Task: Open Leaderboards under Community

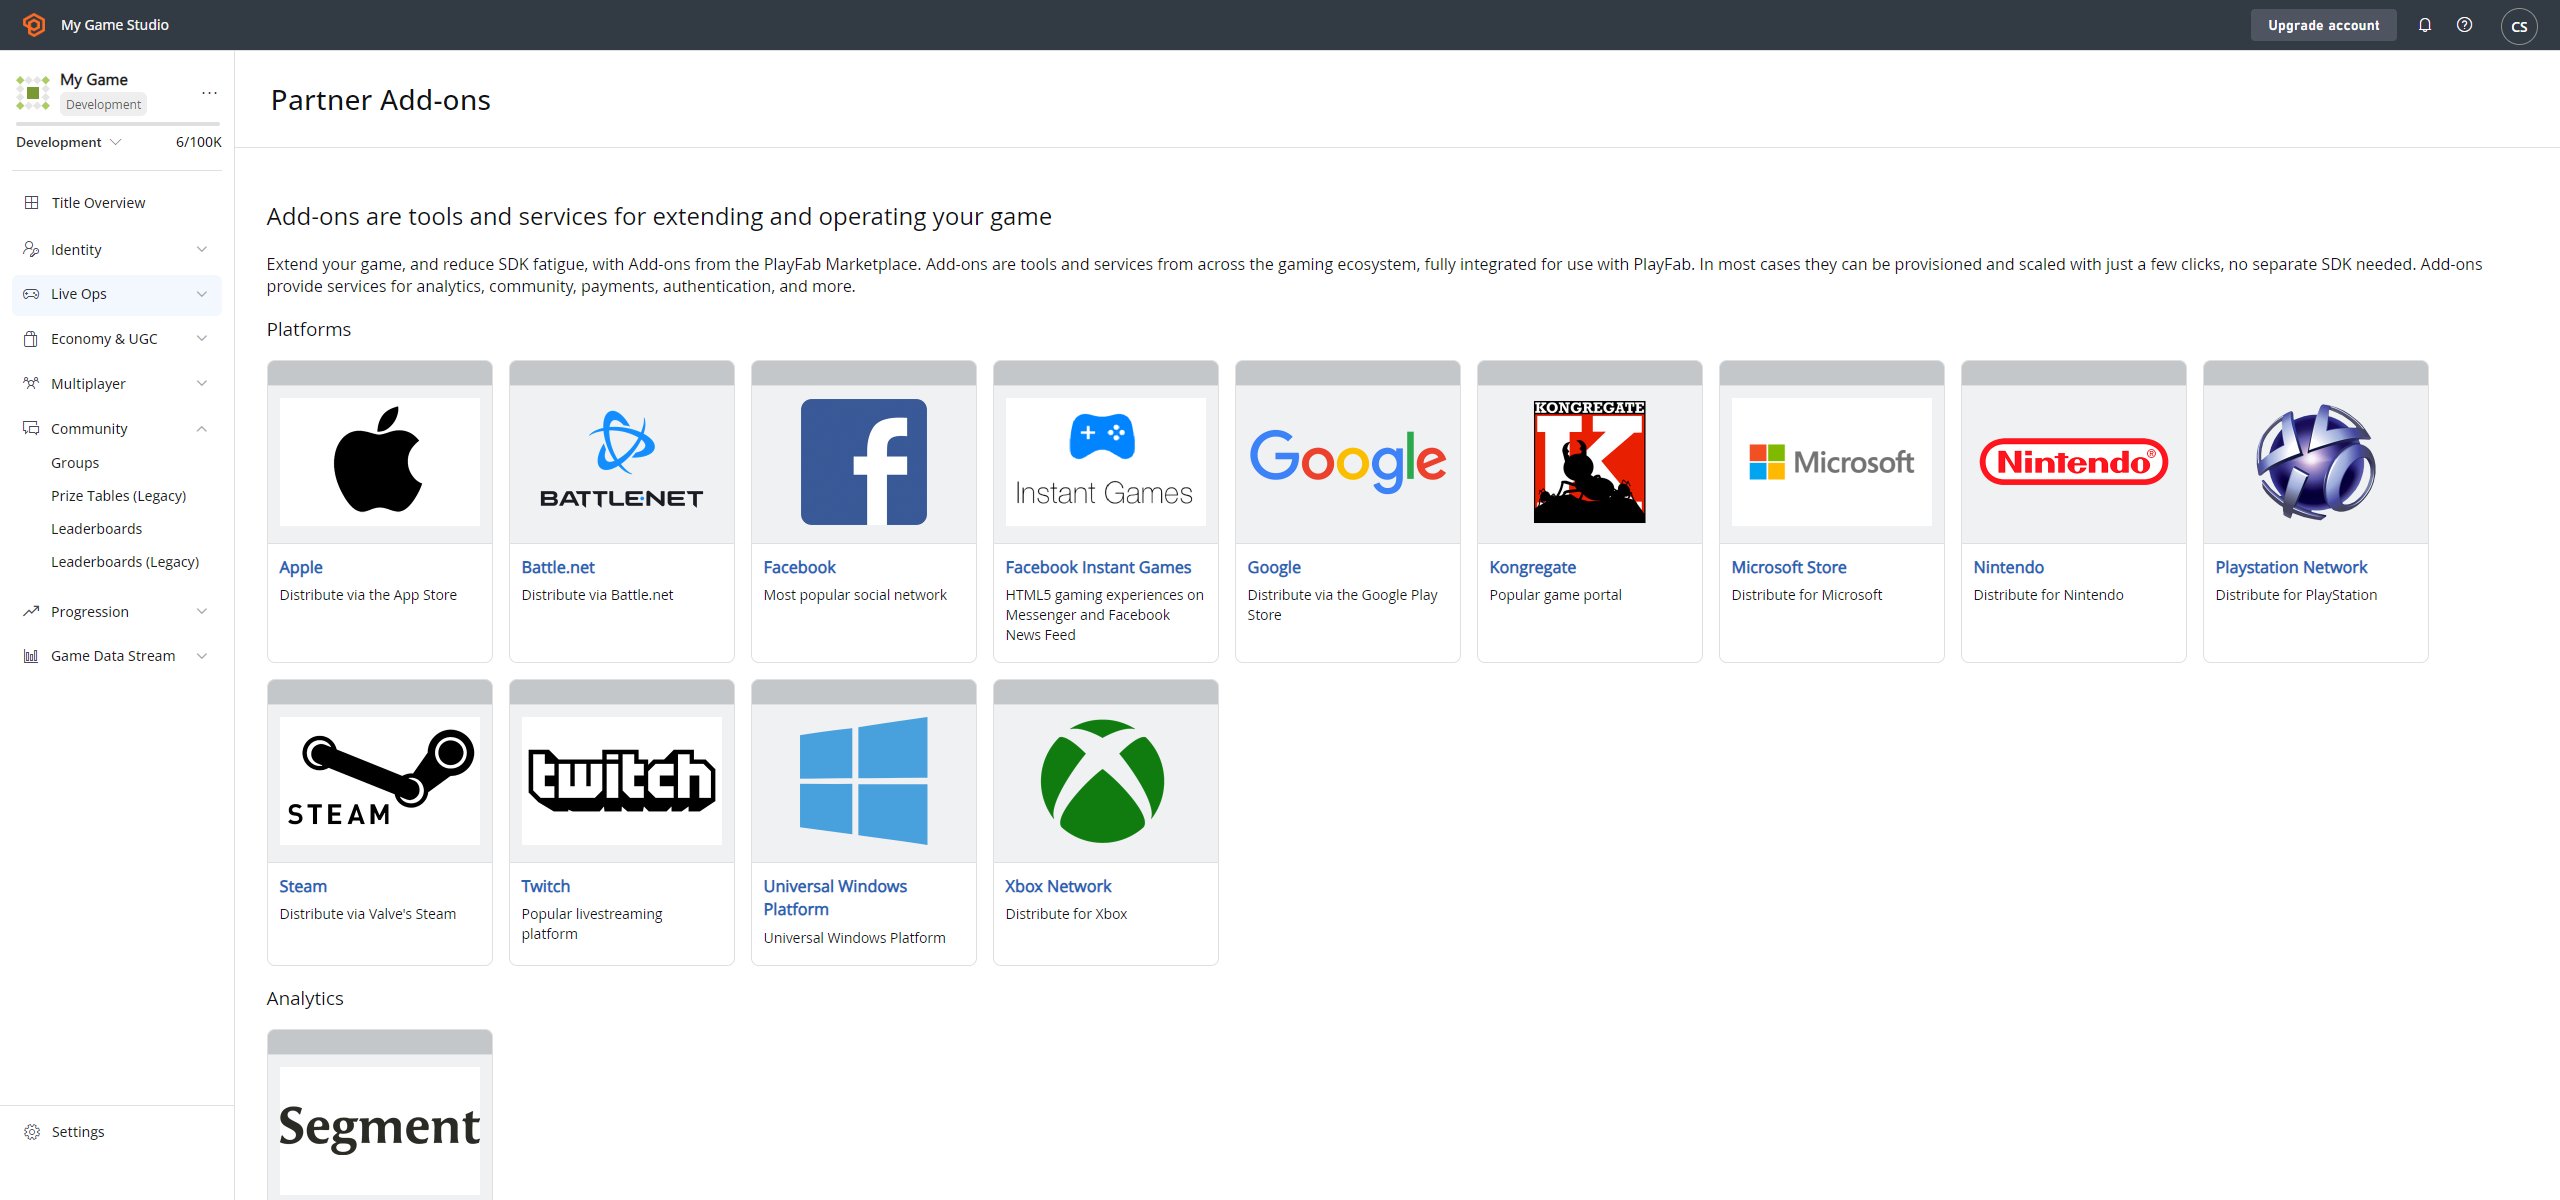Action: point(96,529)
